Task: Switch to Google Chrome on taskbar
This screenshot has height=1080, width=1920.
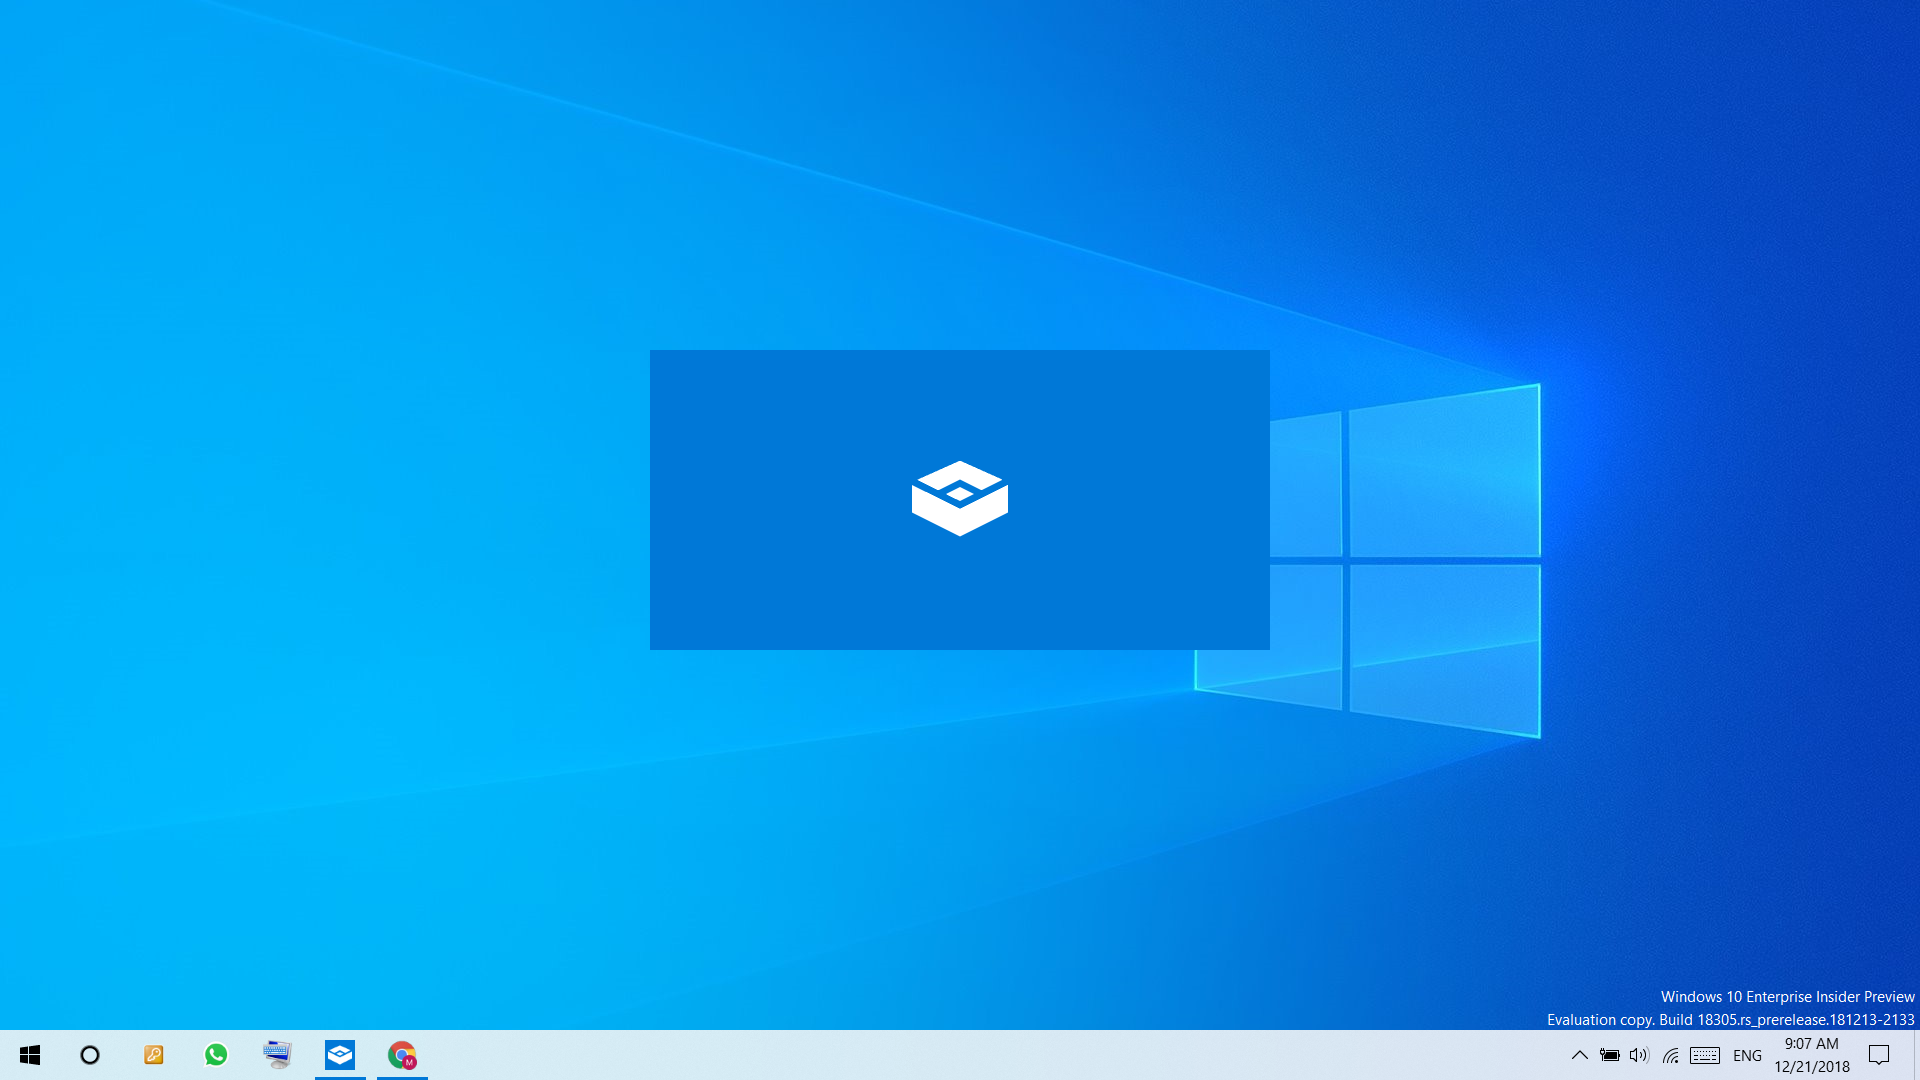Action: (402, 1055)
